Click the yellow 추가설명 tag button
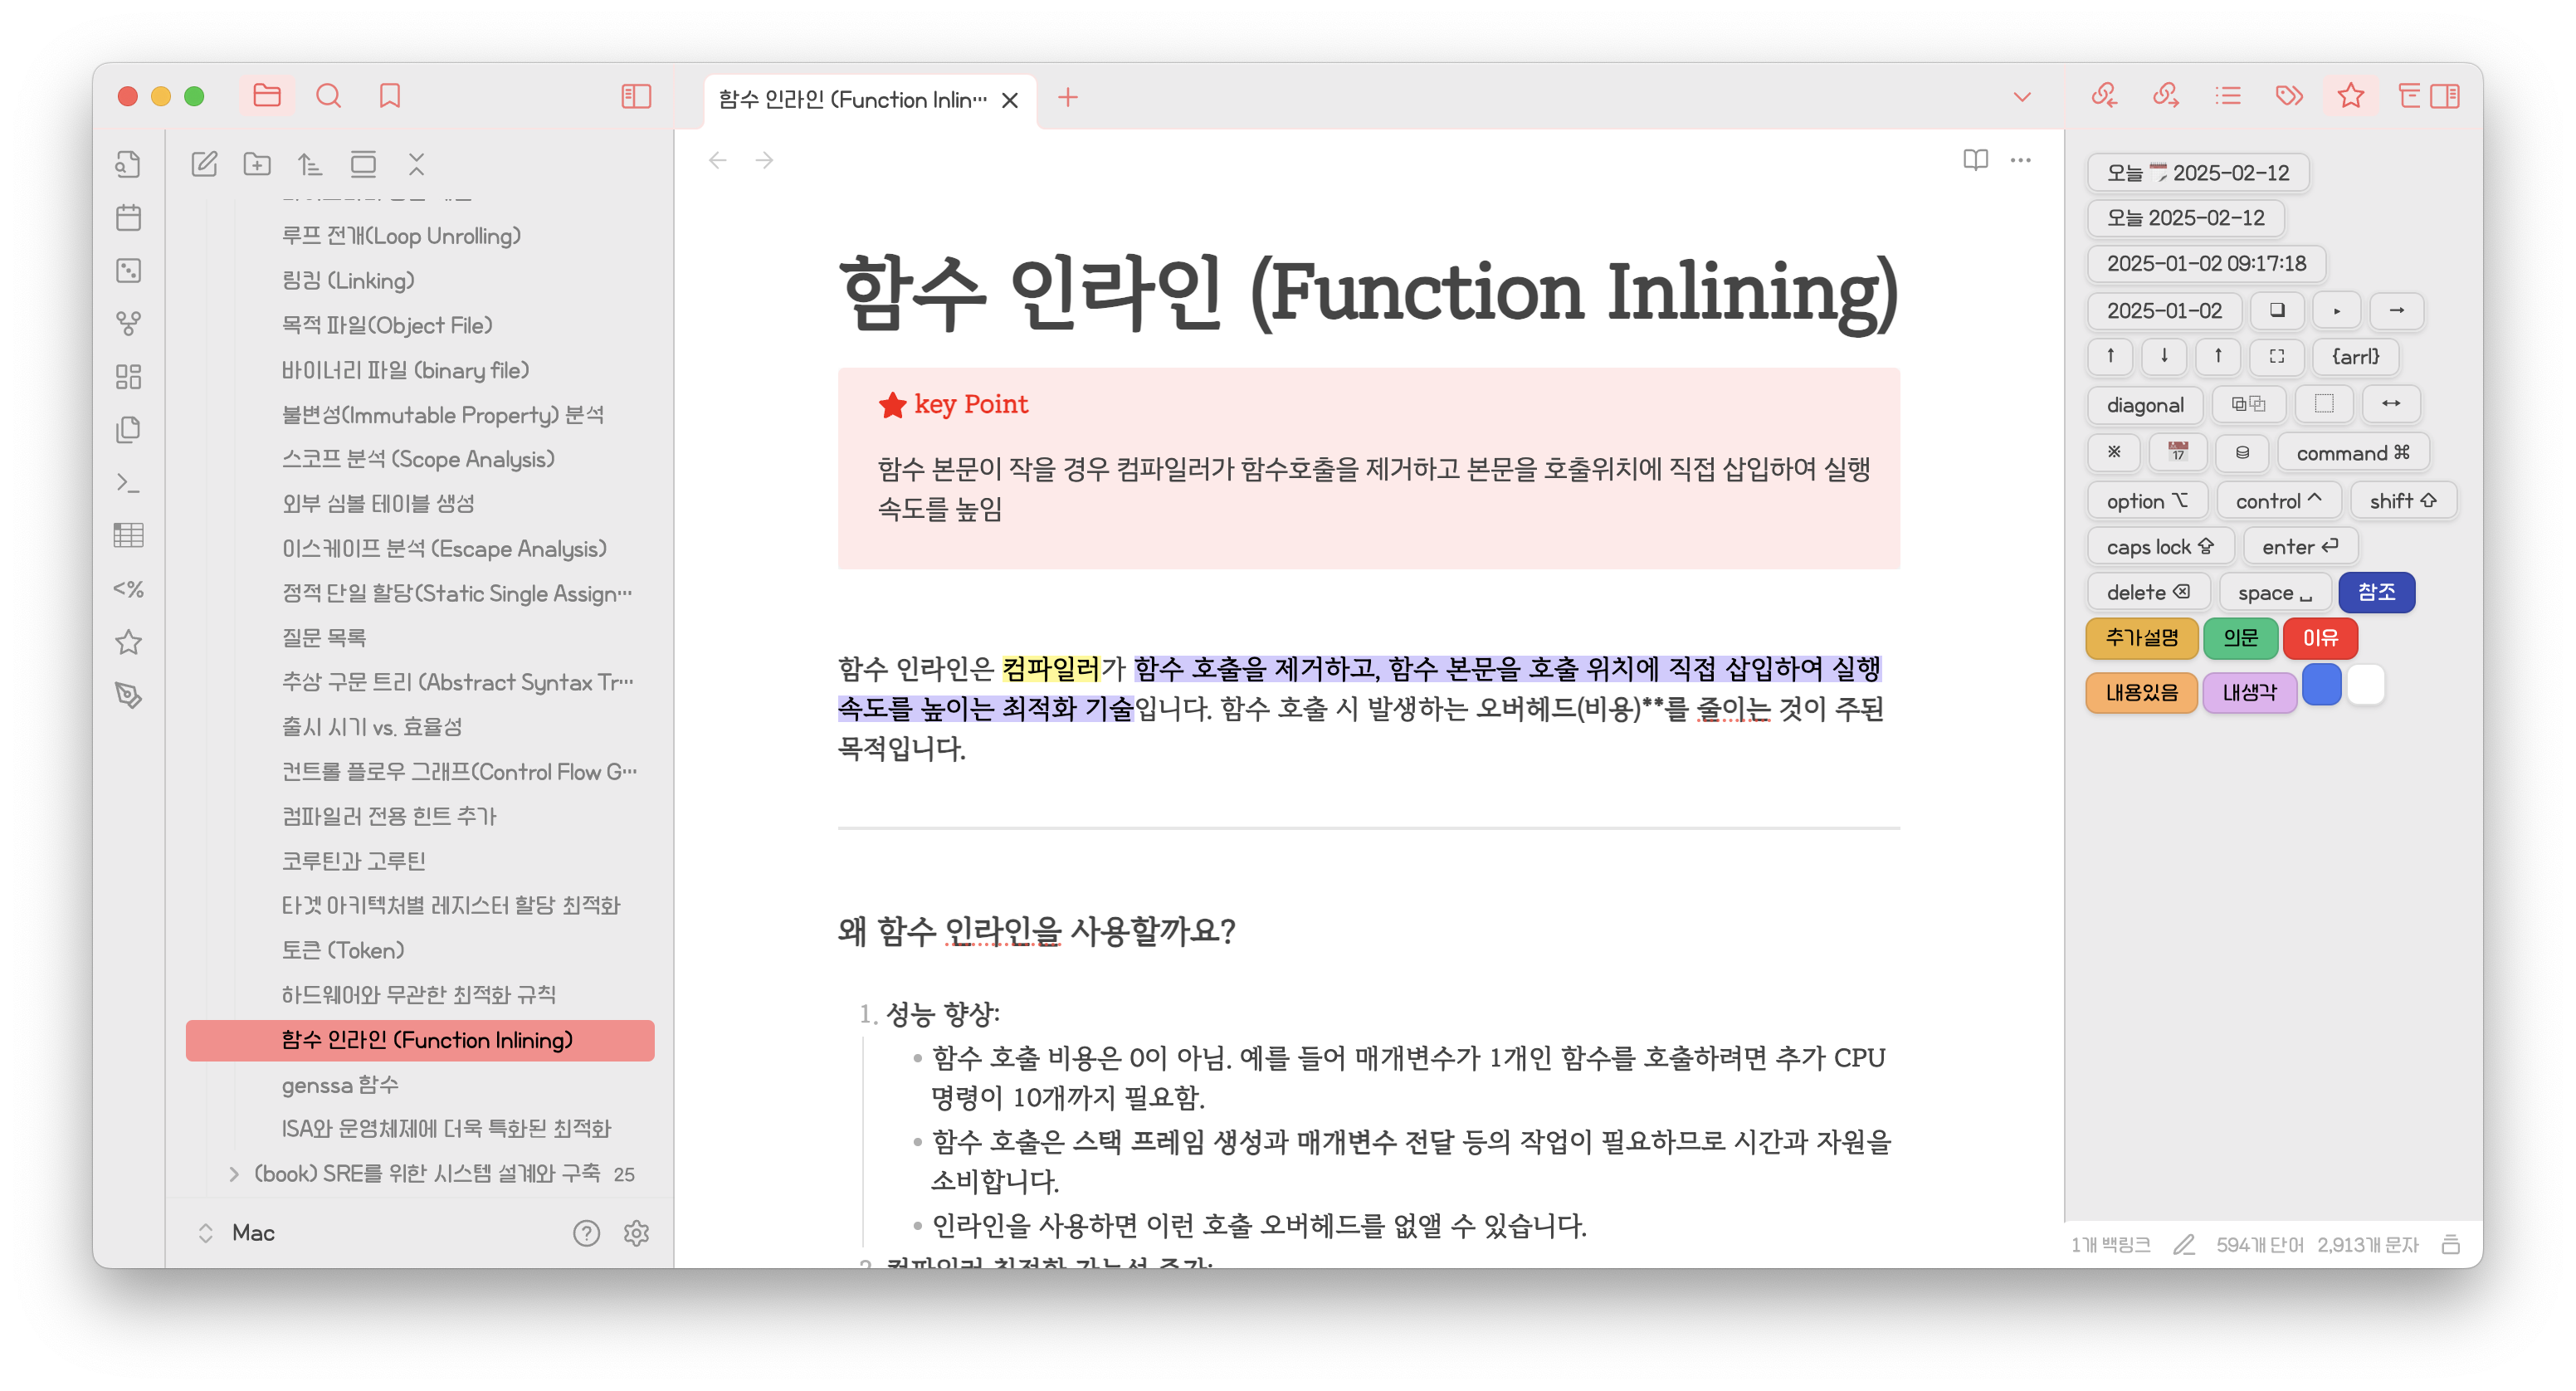This screenshot has width=2576, height=1391. 2142,638
